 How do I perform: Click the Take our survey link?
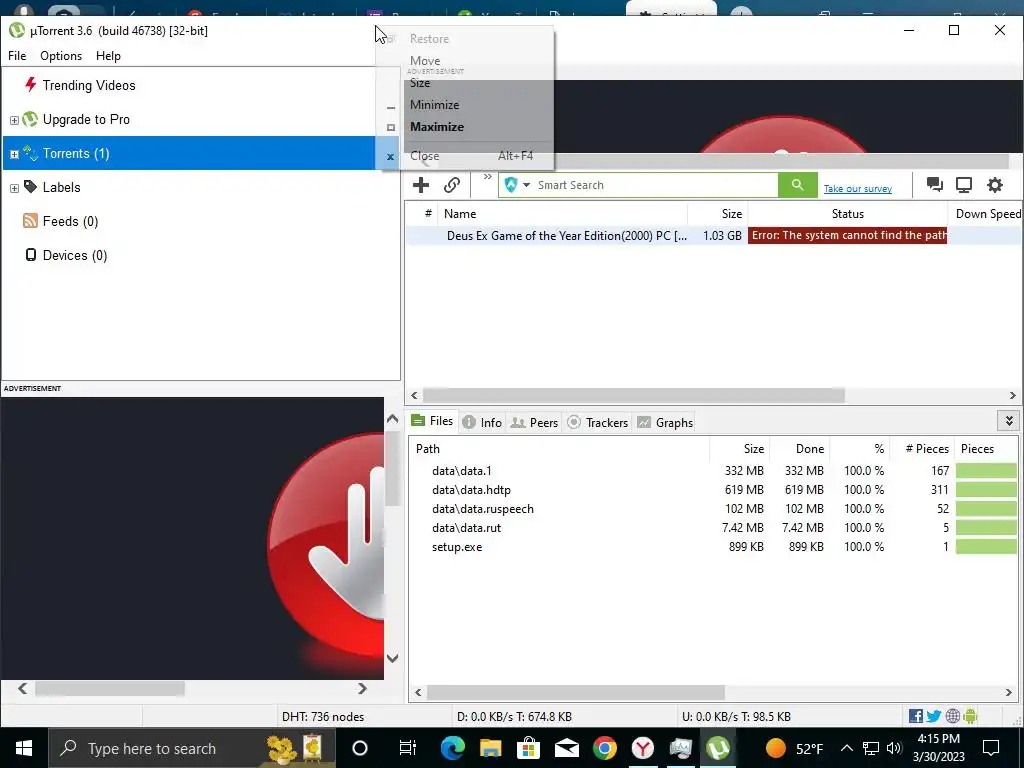(857, 188)
